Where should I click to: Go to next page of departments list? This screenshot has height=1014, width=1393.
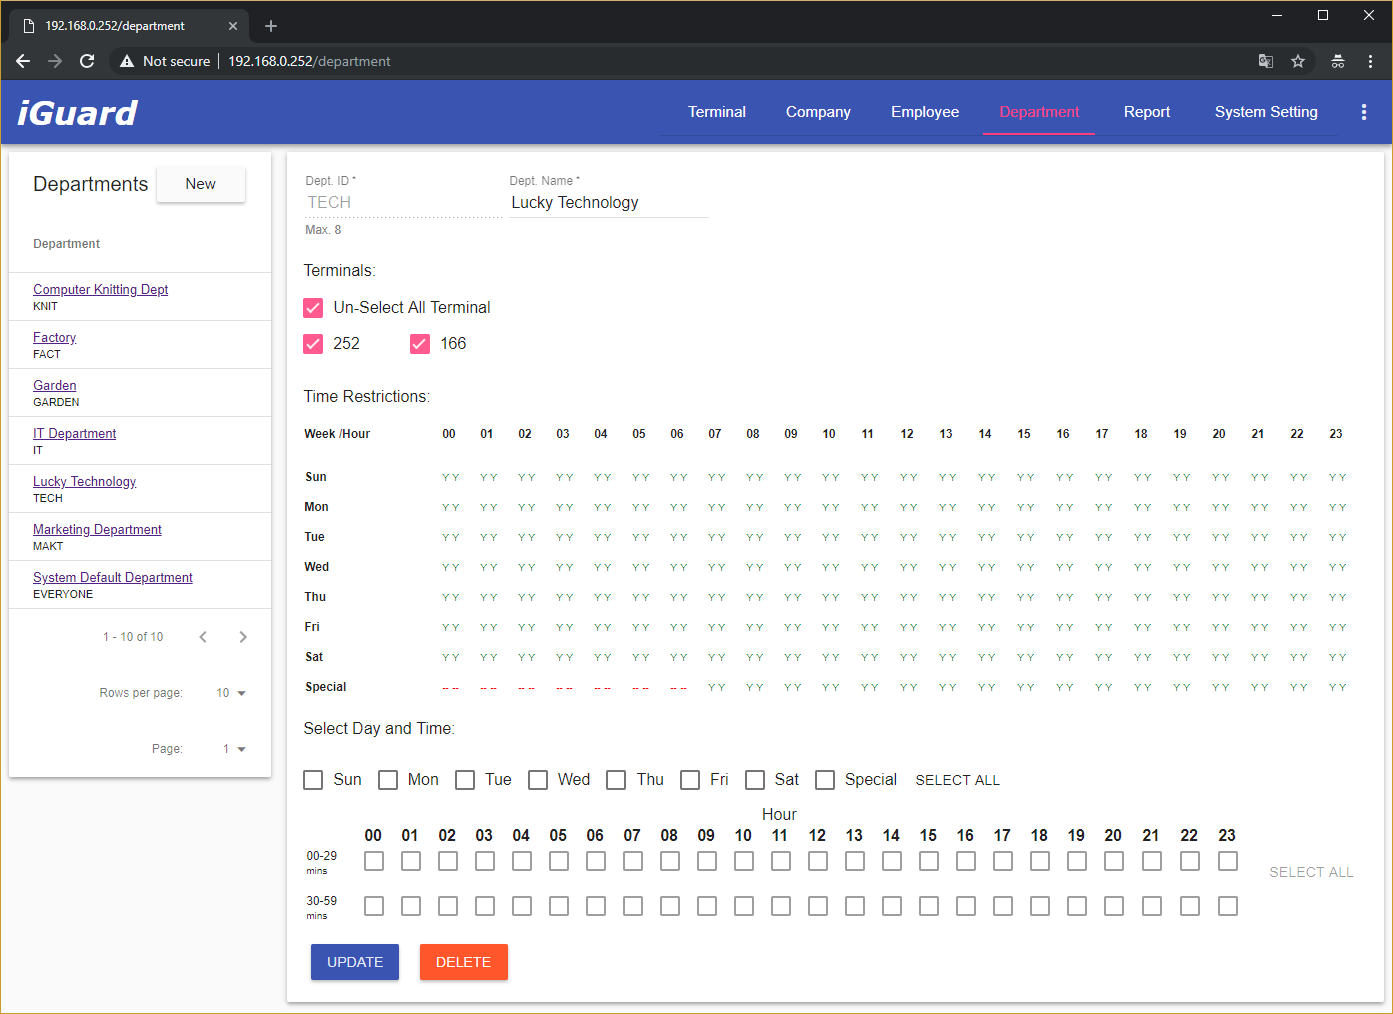(243, 637)
